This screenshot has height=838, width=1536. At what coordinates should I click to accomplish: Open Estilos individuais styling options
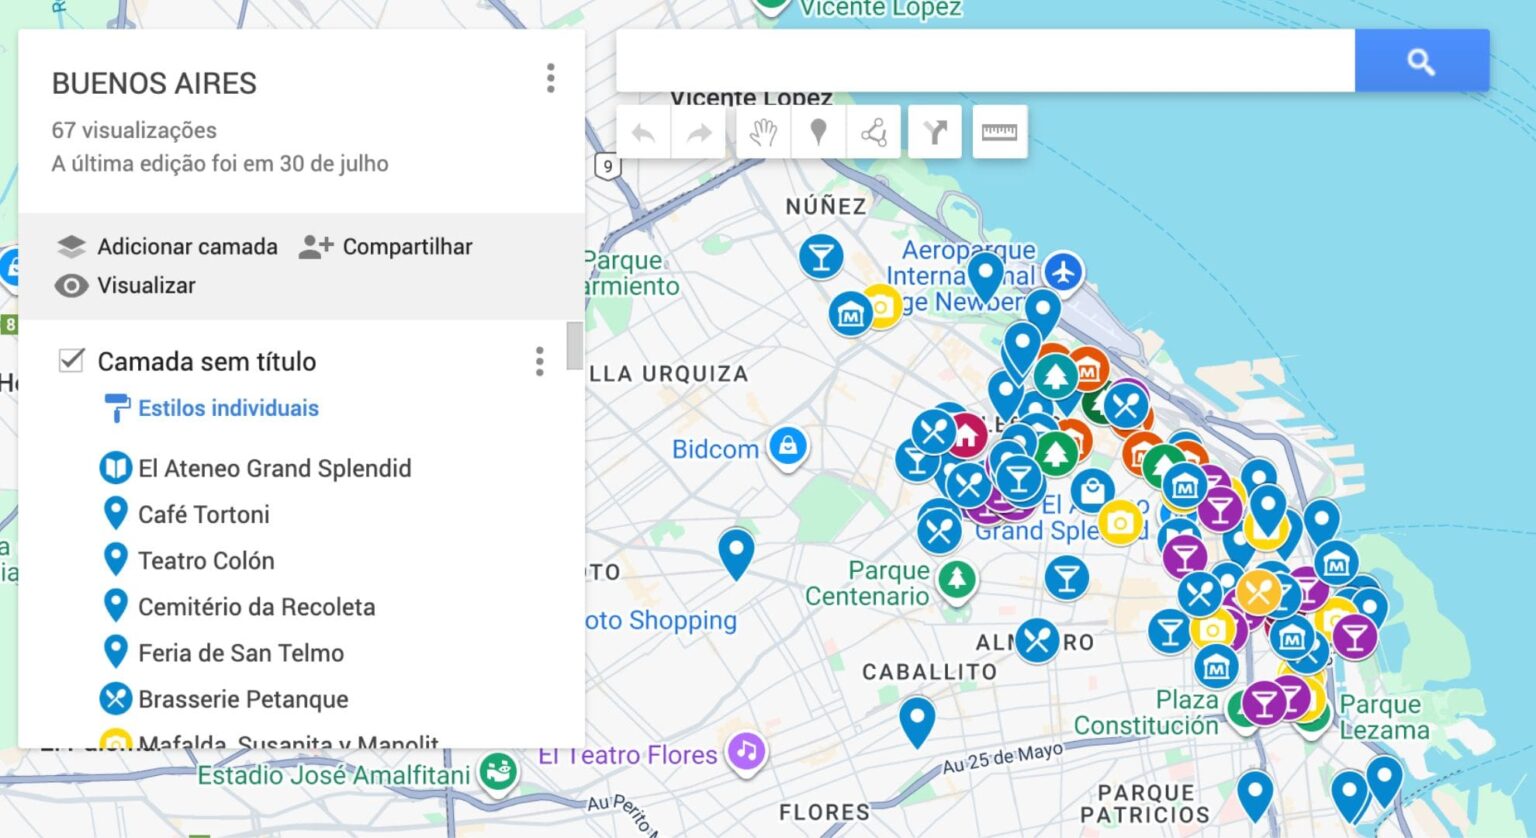pos(228,408)
